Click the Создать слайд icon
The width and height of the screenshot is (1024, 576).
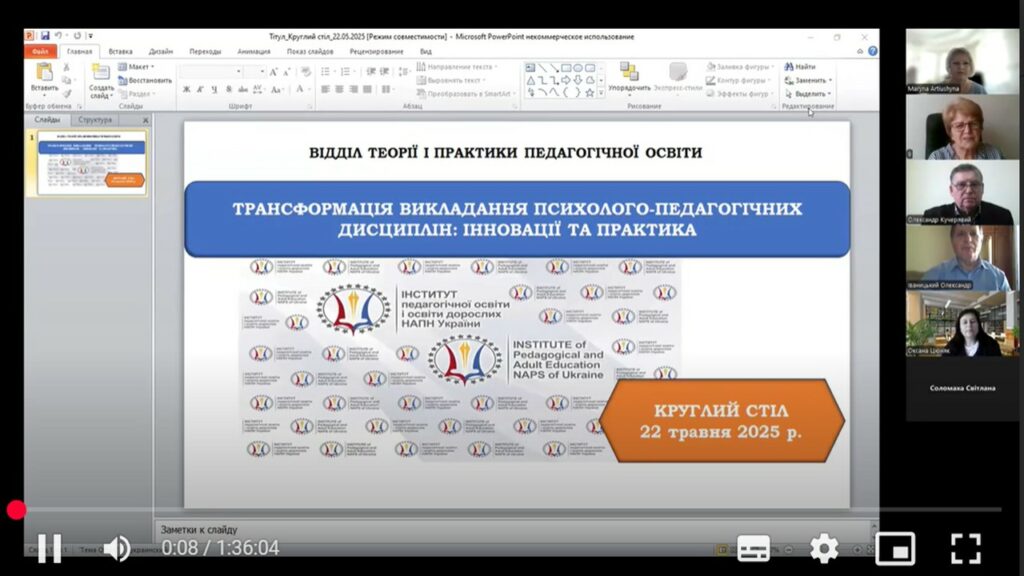click(101, 72)
